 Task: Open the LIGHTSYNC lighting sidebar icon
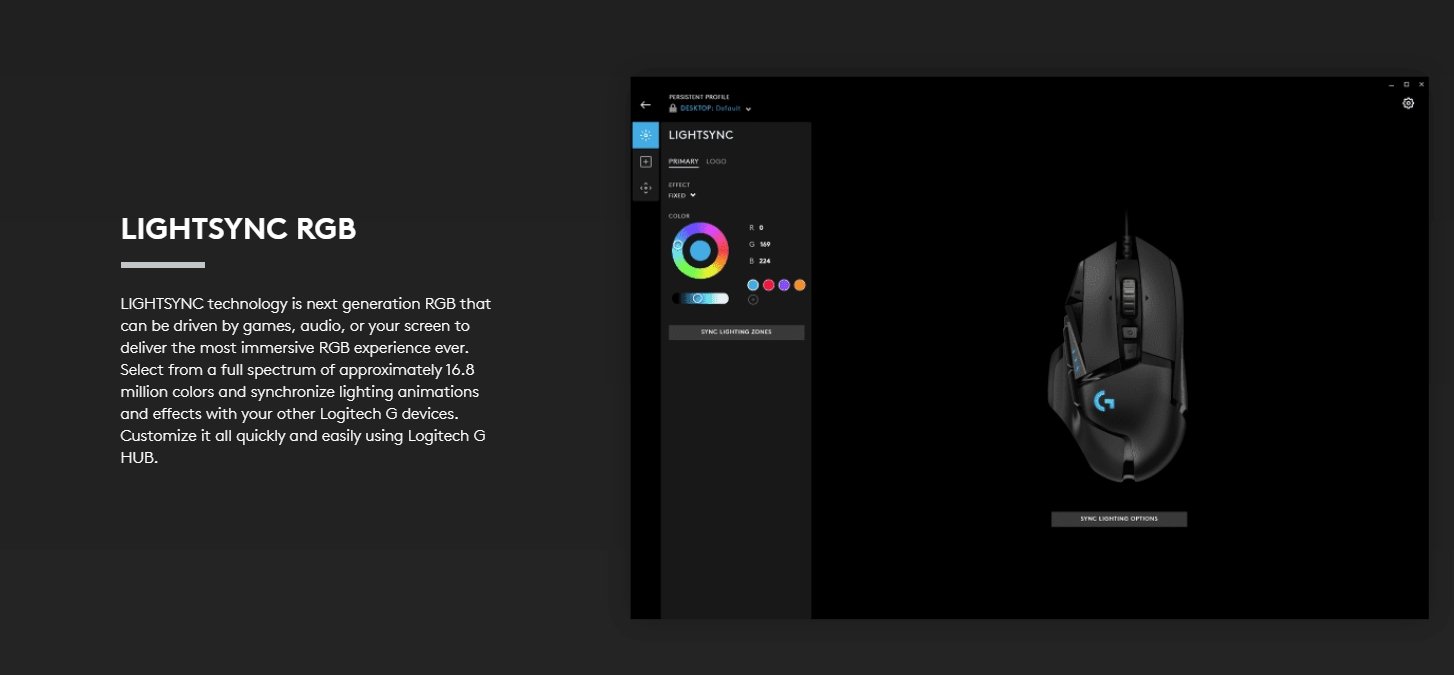coord(646,135)
